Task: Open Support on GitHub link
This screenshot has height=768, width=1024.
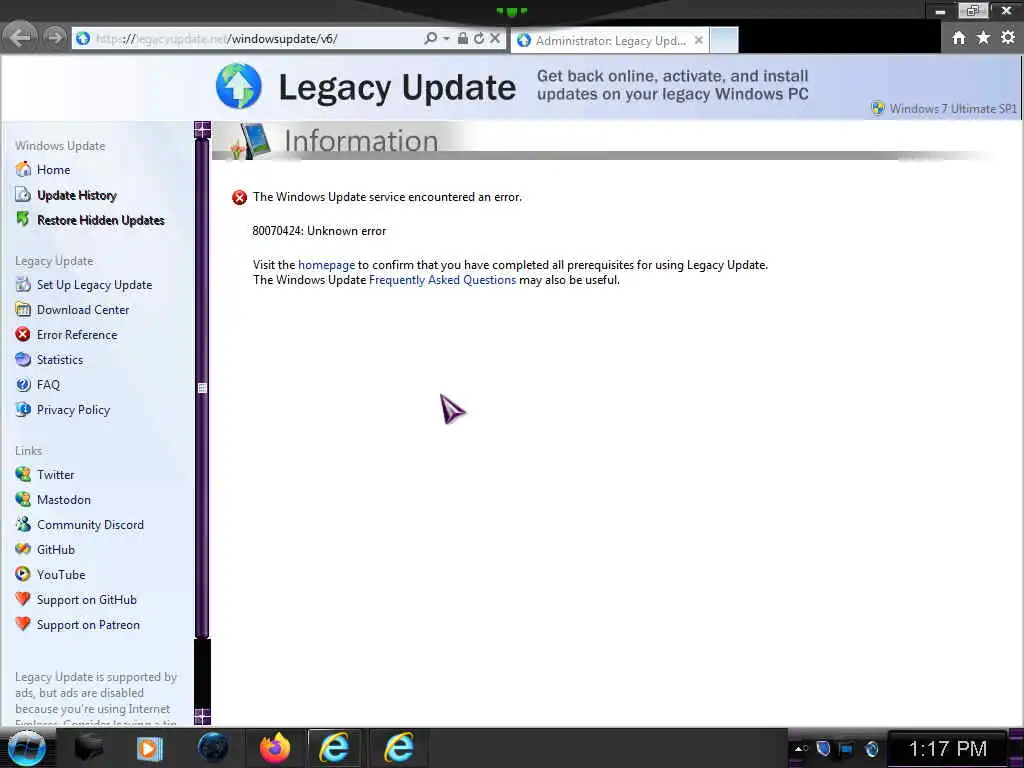Action: click(87, 600)
